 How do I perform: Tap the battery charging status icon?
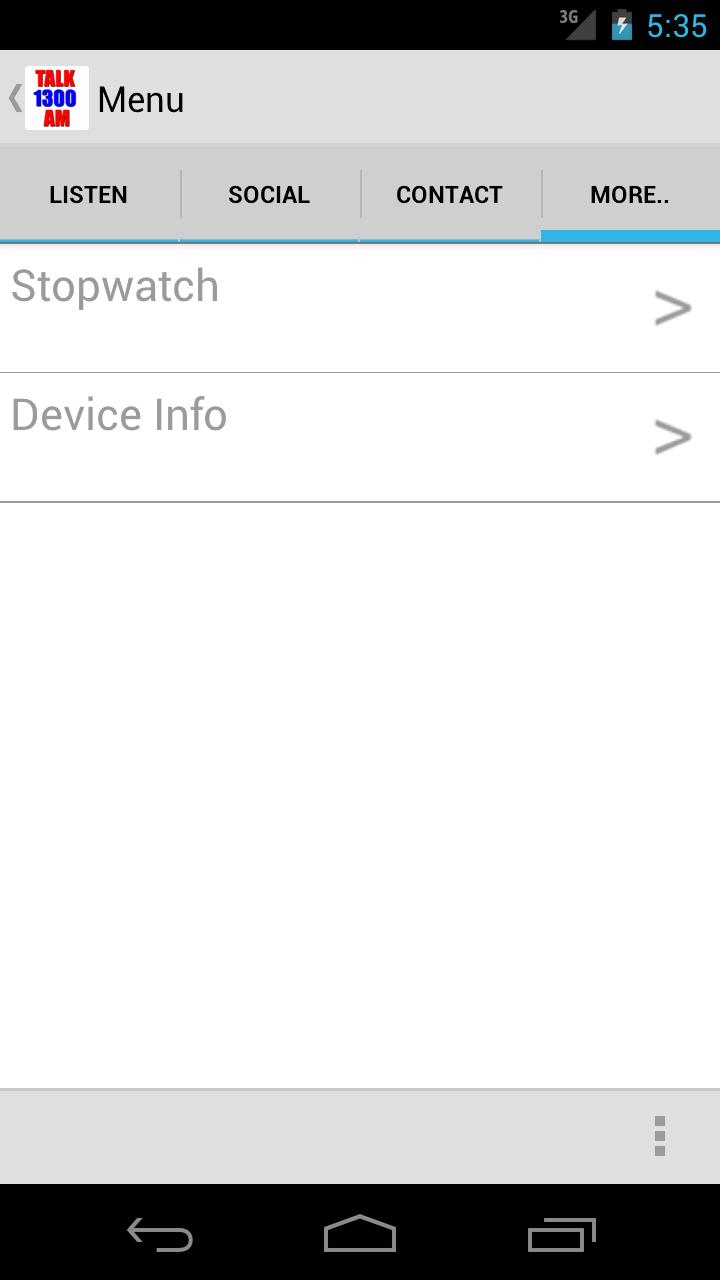pos(621,25)
